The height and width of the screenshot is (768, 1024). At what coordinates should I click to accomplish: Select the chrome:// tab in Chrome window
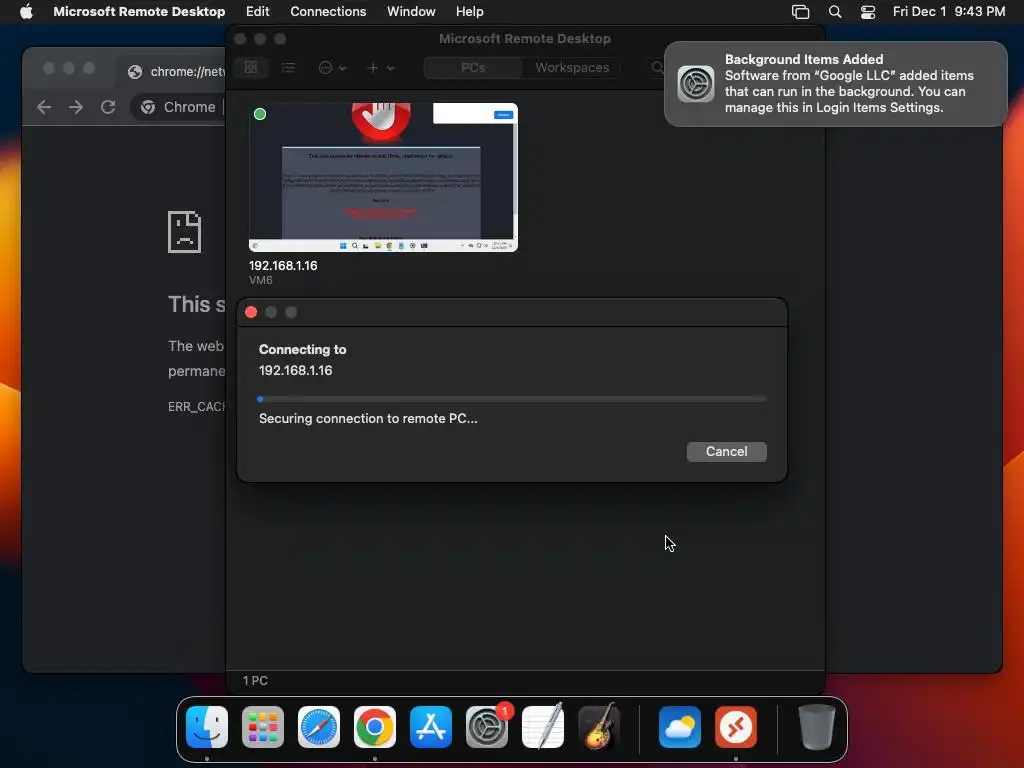pyautogui.click(x=176, y=71)
